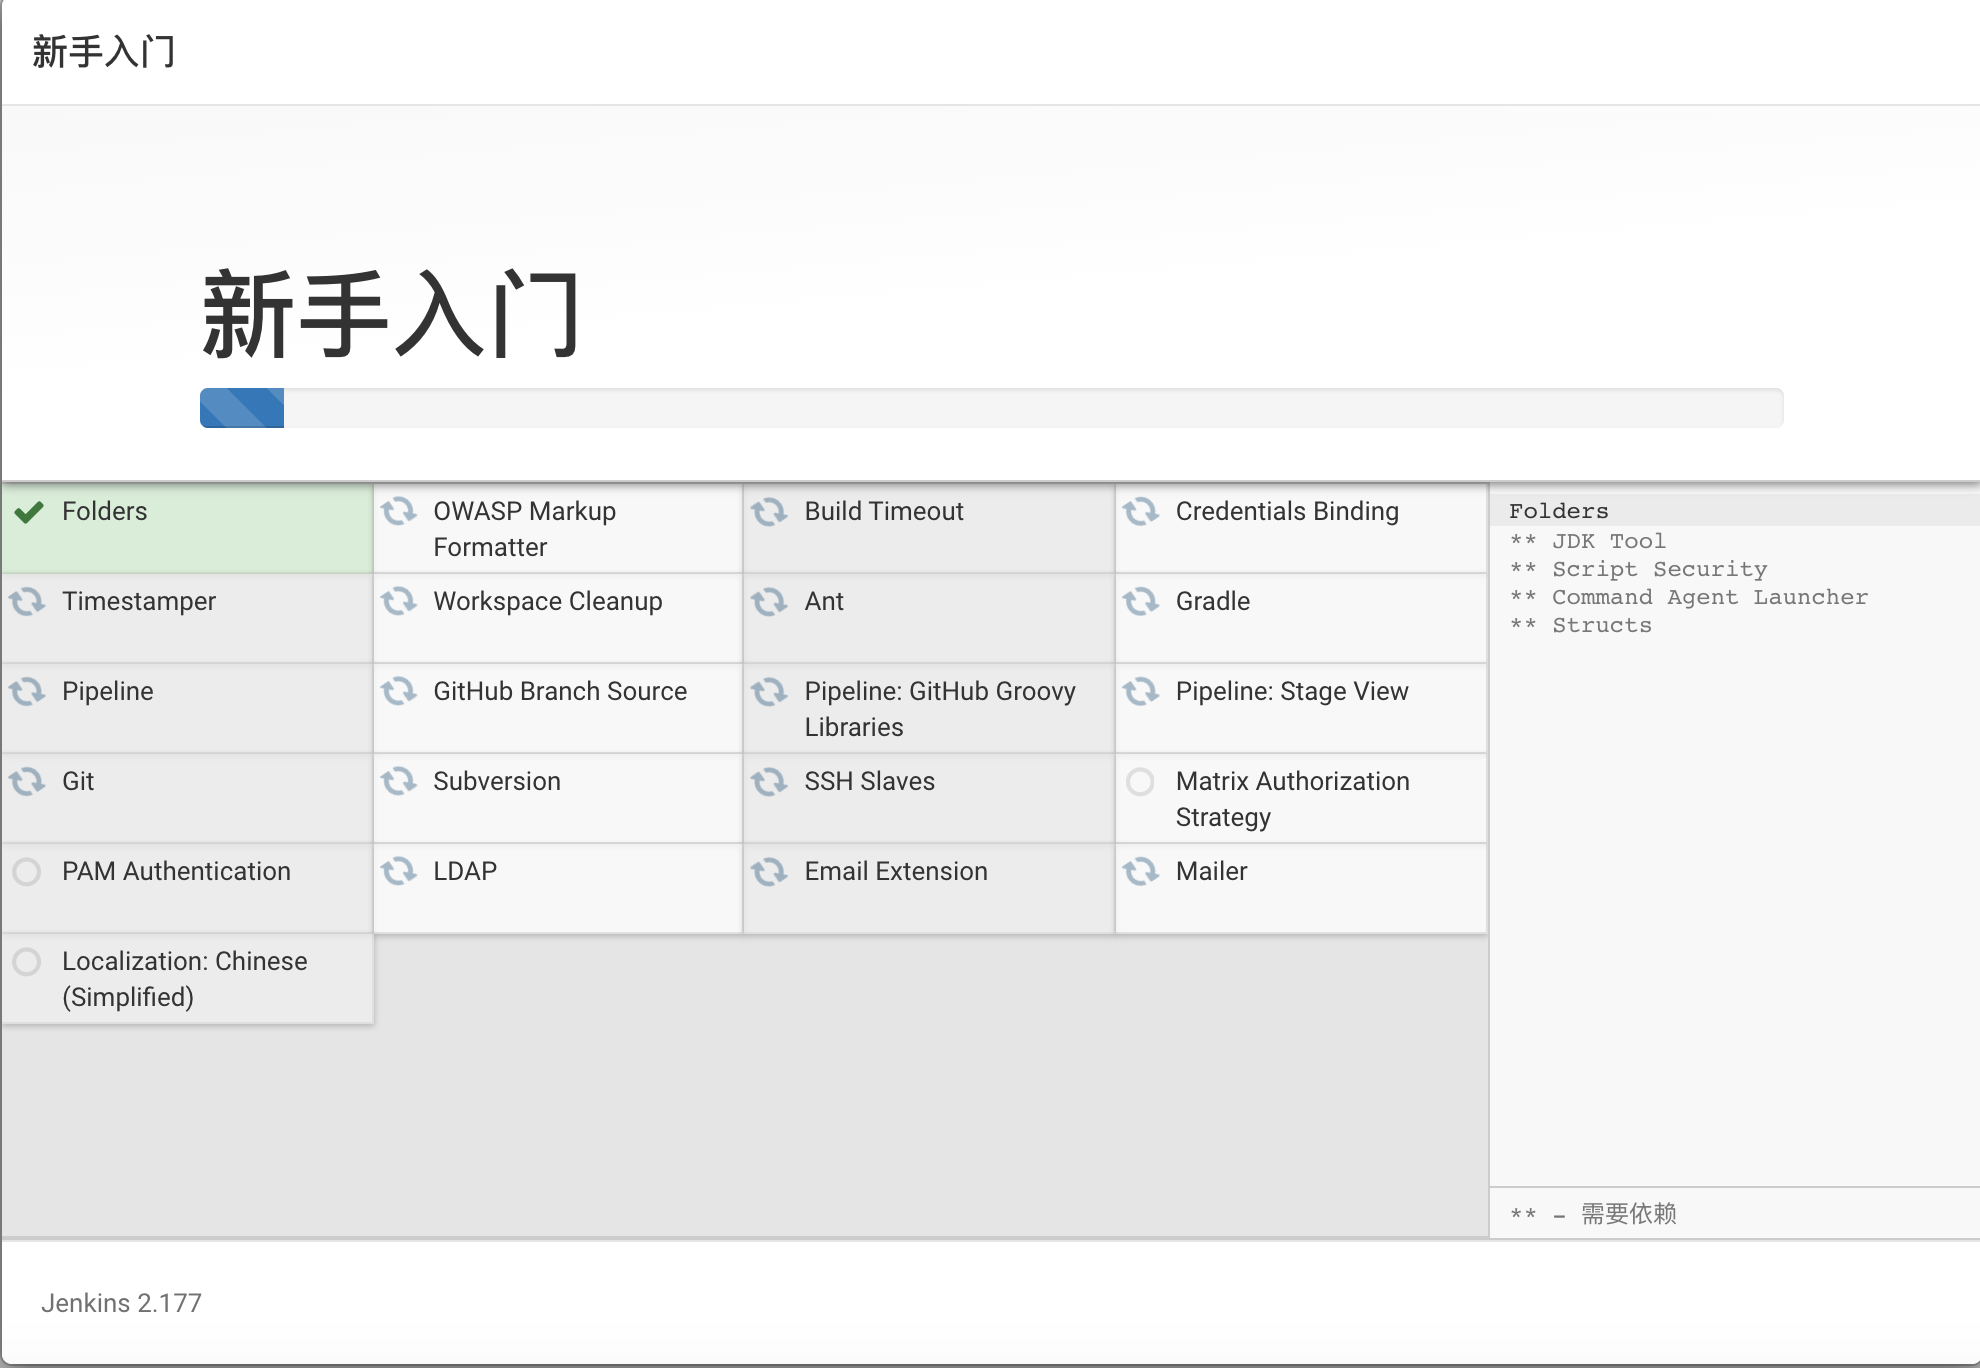Click the pending circle for Localization Chinese
Viewport: 1980px width, 1368px height.
pos(27,962)
